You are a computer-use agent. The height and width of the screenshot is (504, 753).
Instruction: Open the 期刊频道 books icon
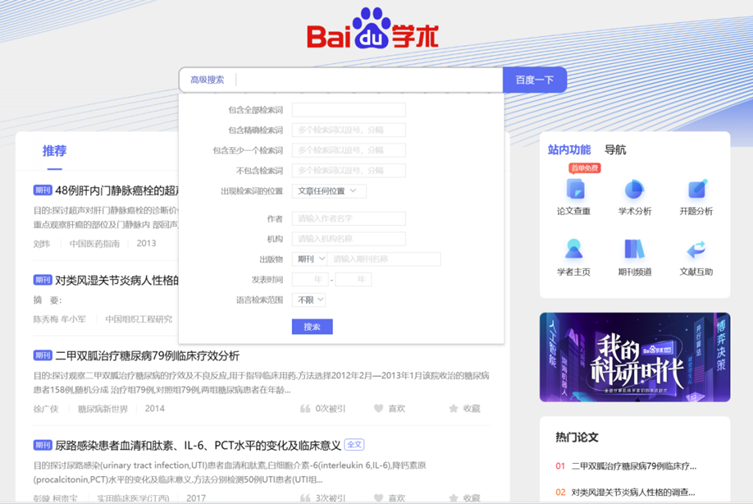click(x=634, y=249)
